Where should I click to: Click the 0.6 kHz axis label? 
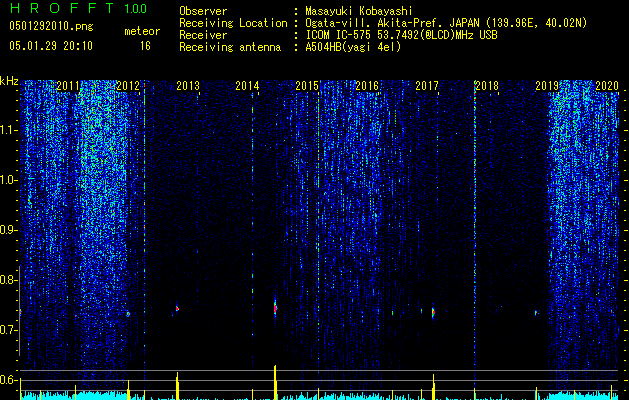(x=9, y=380)
